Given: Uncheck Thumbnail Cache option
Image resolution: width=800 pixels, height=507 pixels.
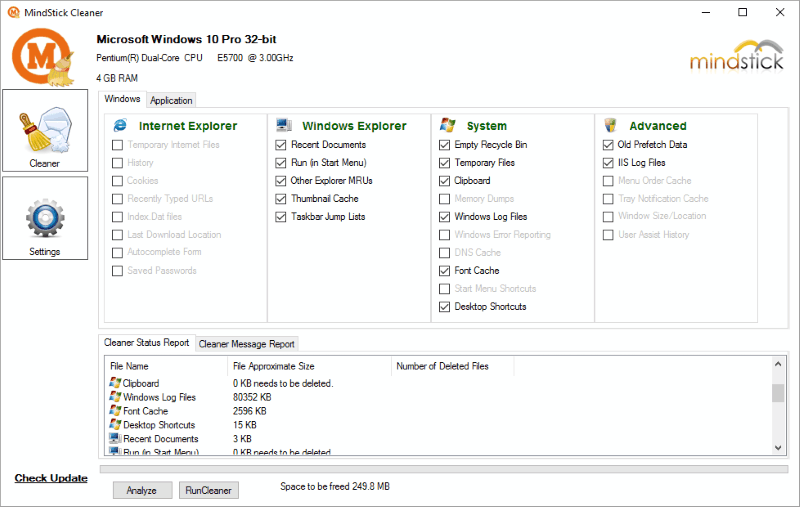Looking at the screenshot, I should point(281,199).
